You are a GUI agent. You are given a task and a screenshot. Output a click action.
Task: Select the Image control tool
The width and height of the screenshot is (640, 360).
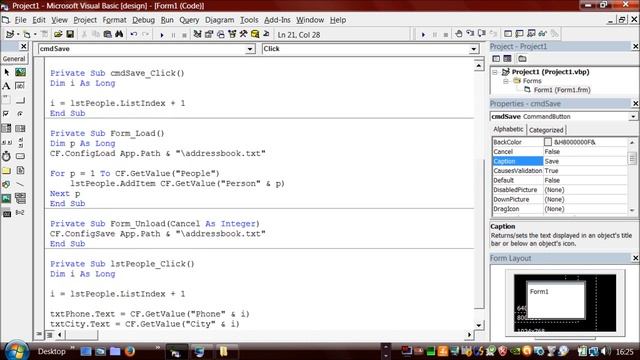[x=7, y=199]
